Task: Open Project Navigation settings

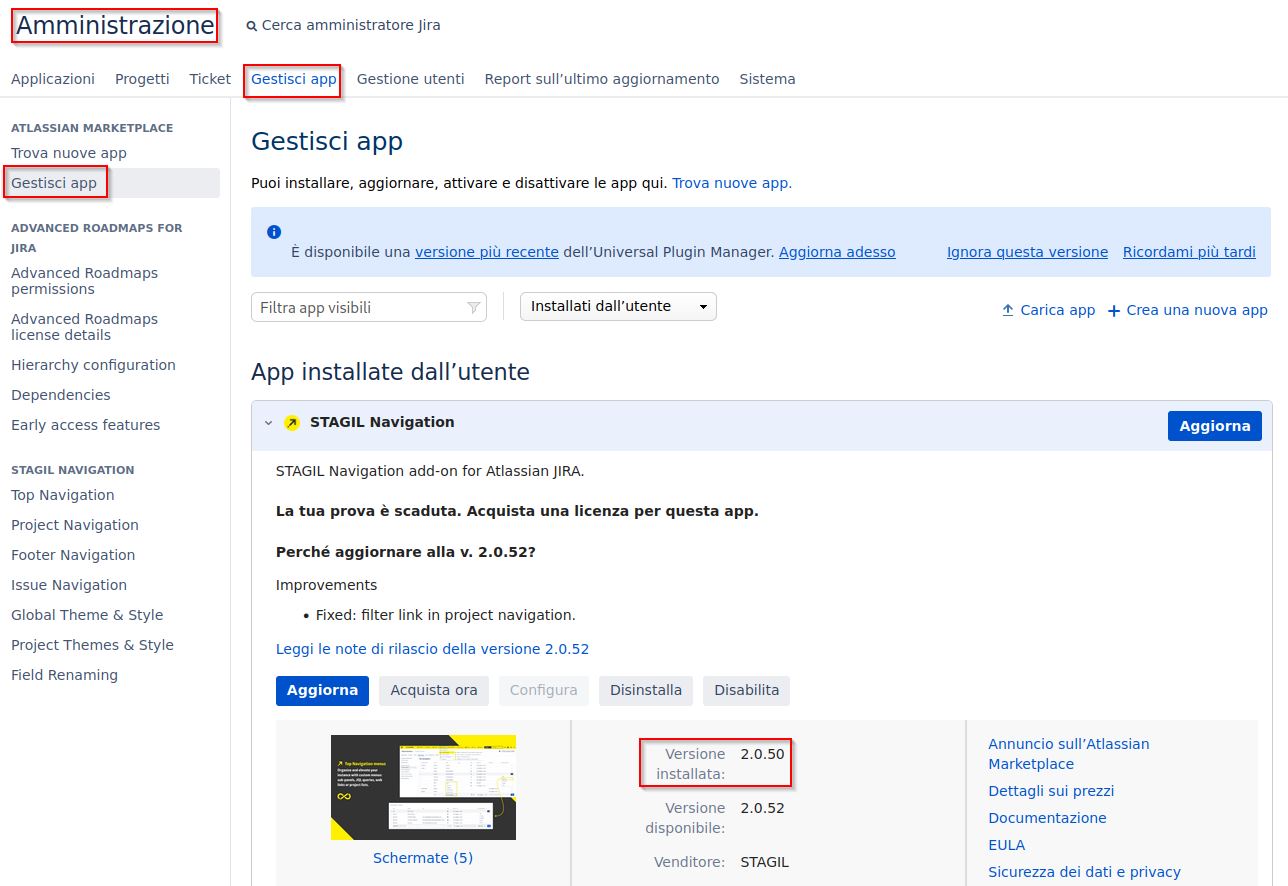Action: (x=75, y=525)
